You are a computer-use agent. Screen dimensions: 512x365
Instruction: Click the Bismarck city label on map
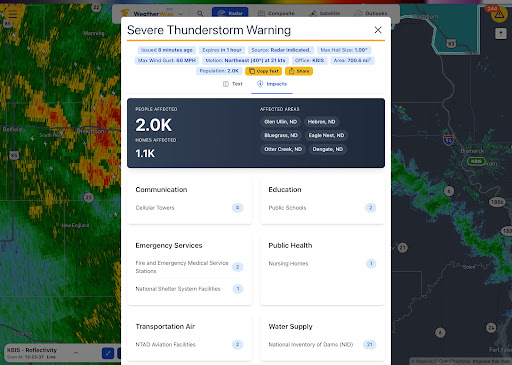coord(472,151)
